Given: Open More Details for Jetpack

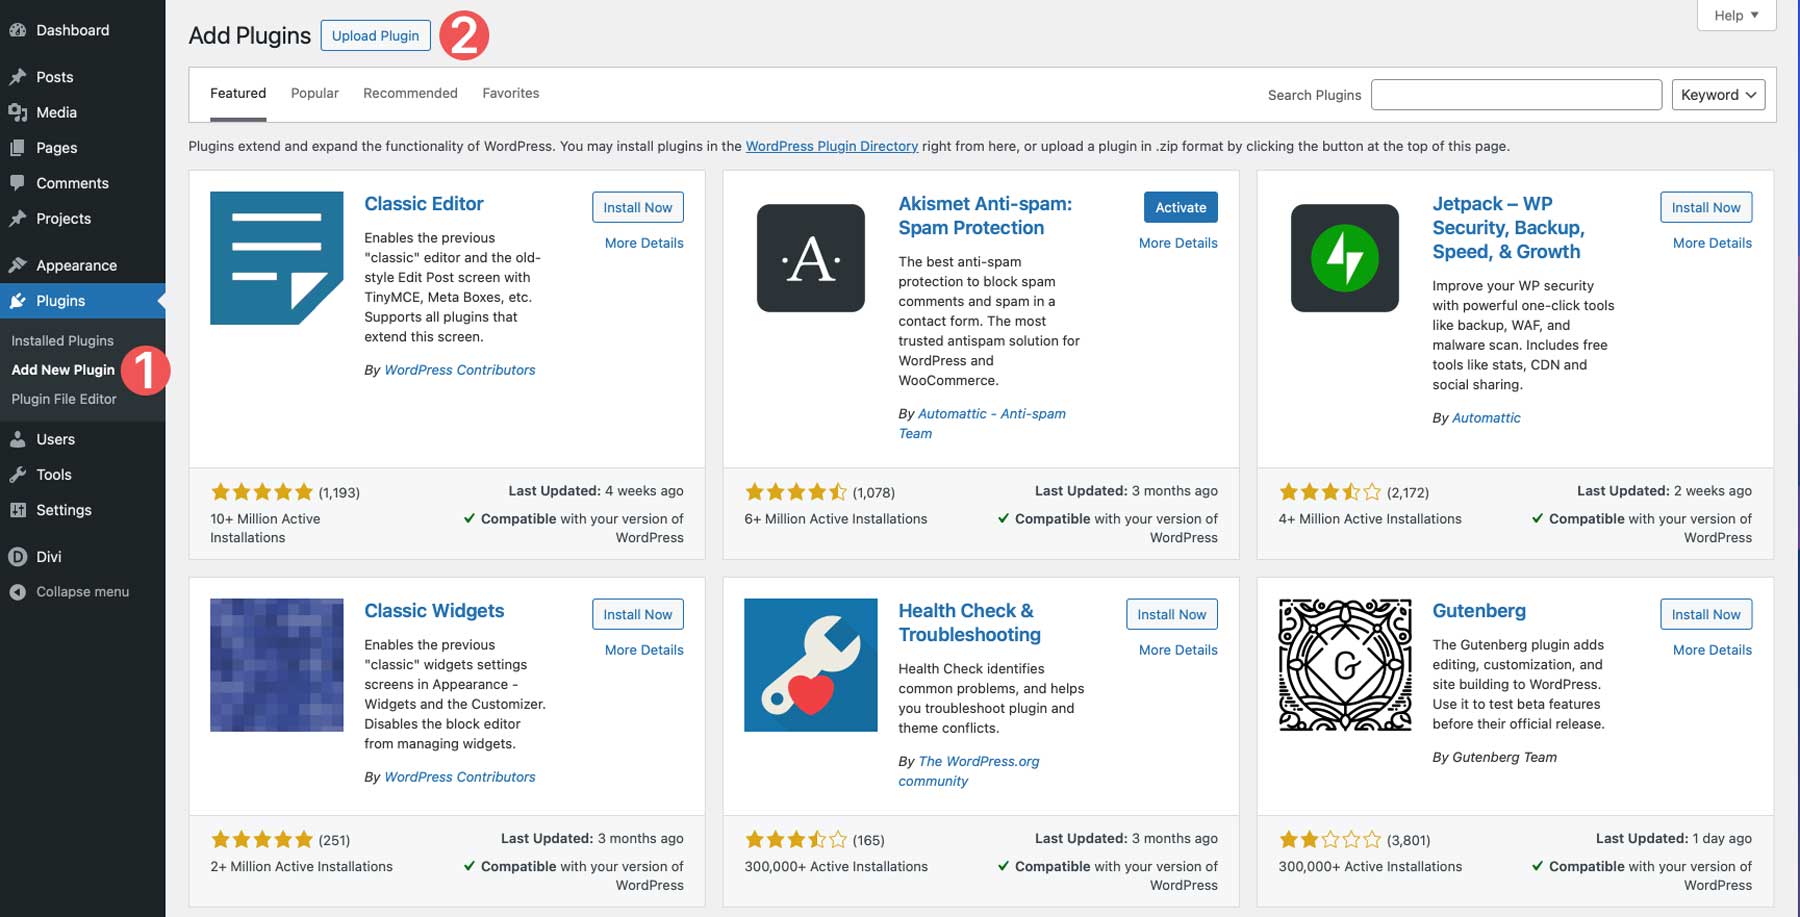Looking at the screenshot, I should pyautogui.click(x=1712, y=243).
